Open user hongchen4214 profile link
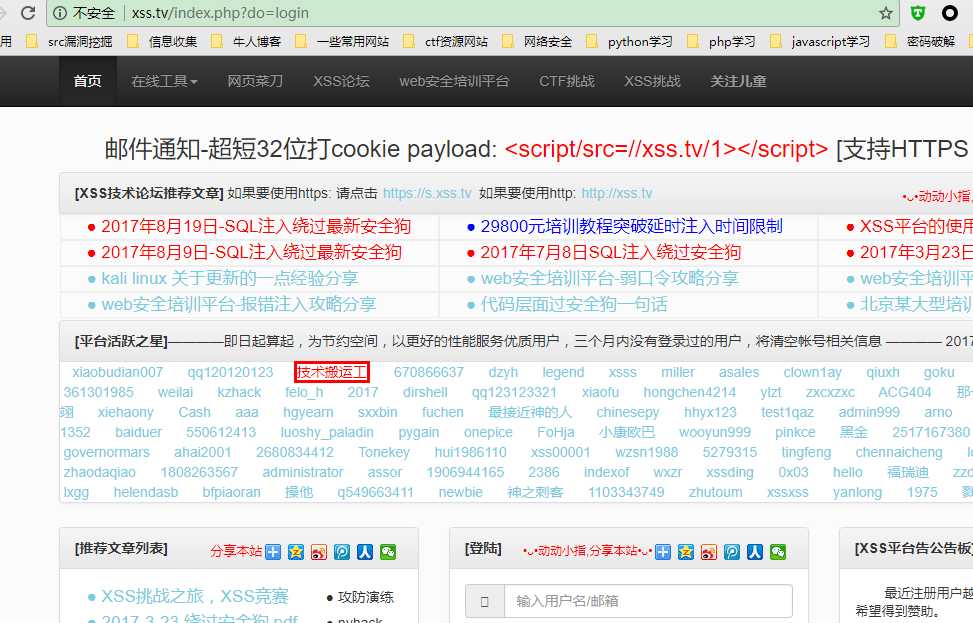 click(x=689, y=392)
